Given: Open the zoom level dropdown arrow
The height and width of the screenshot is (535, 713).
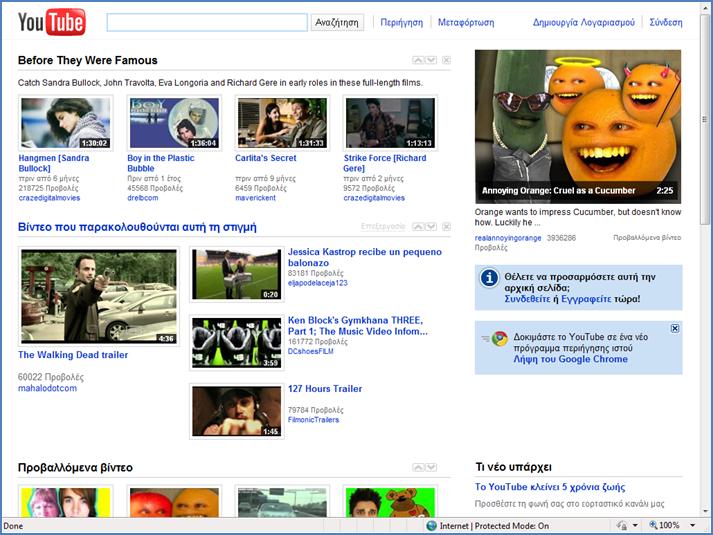Looking at the screenshot, I should point(693,526).
